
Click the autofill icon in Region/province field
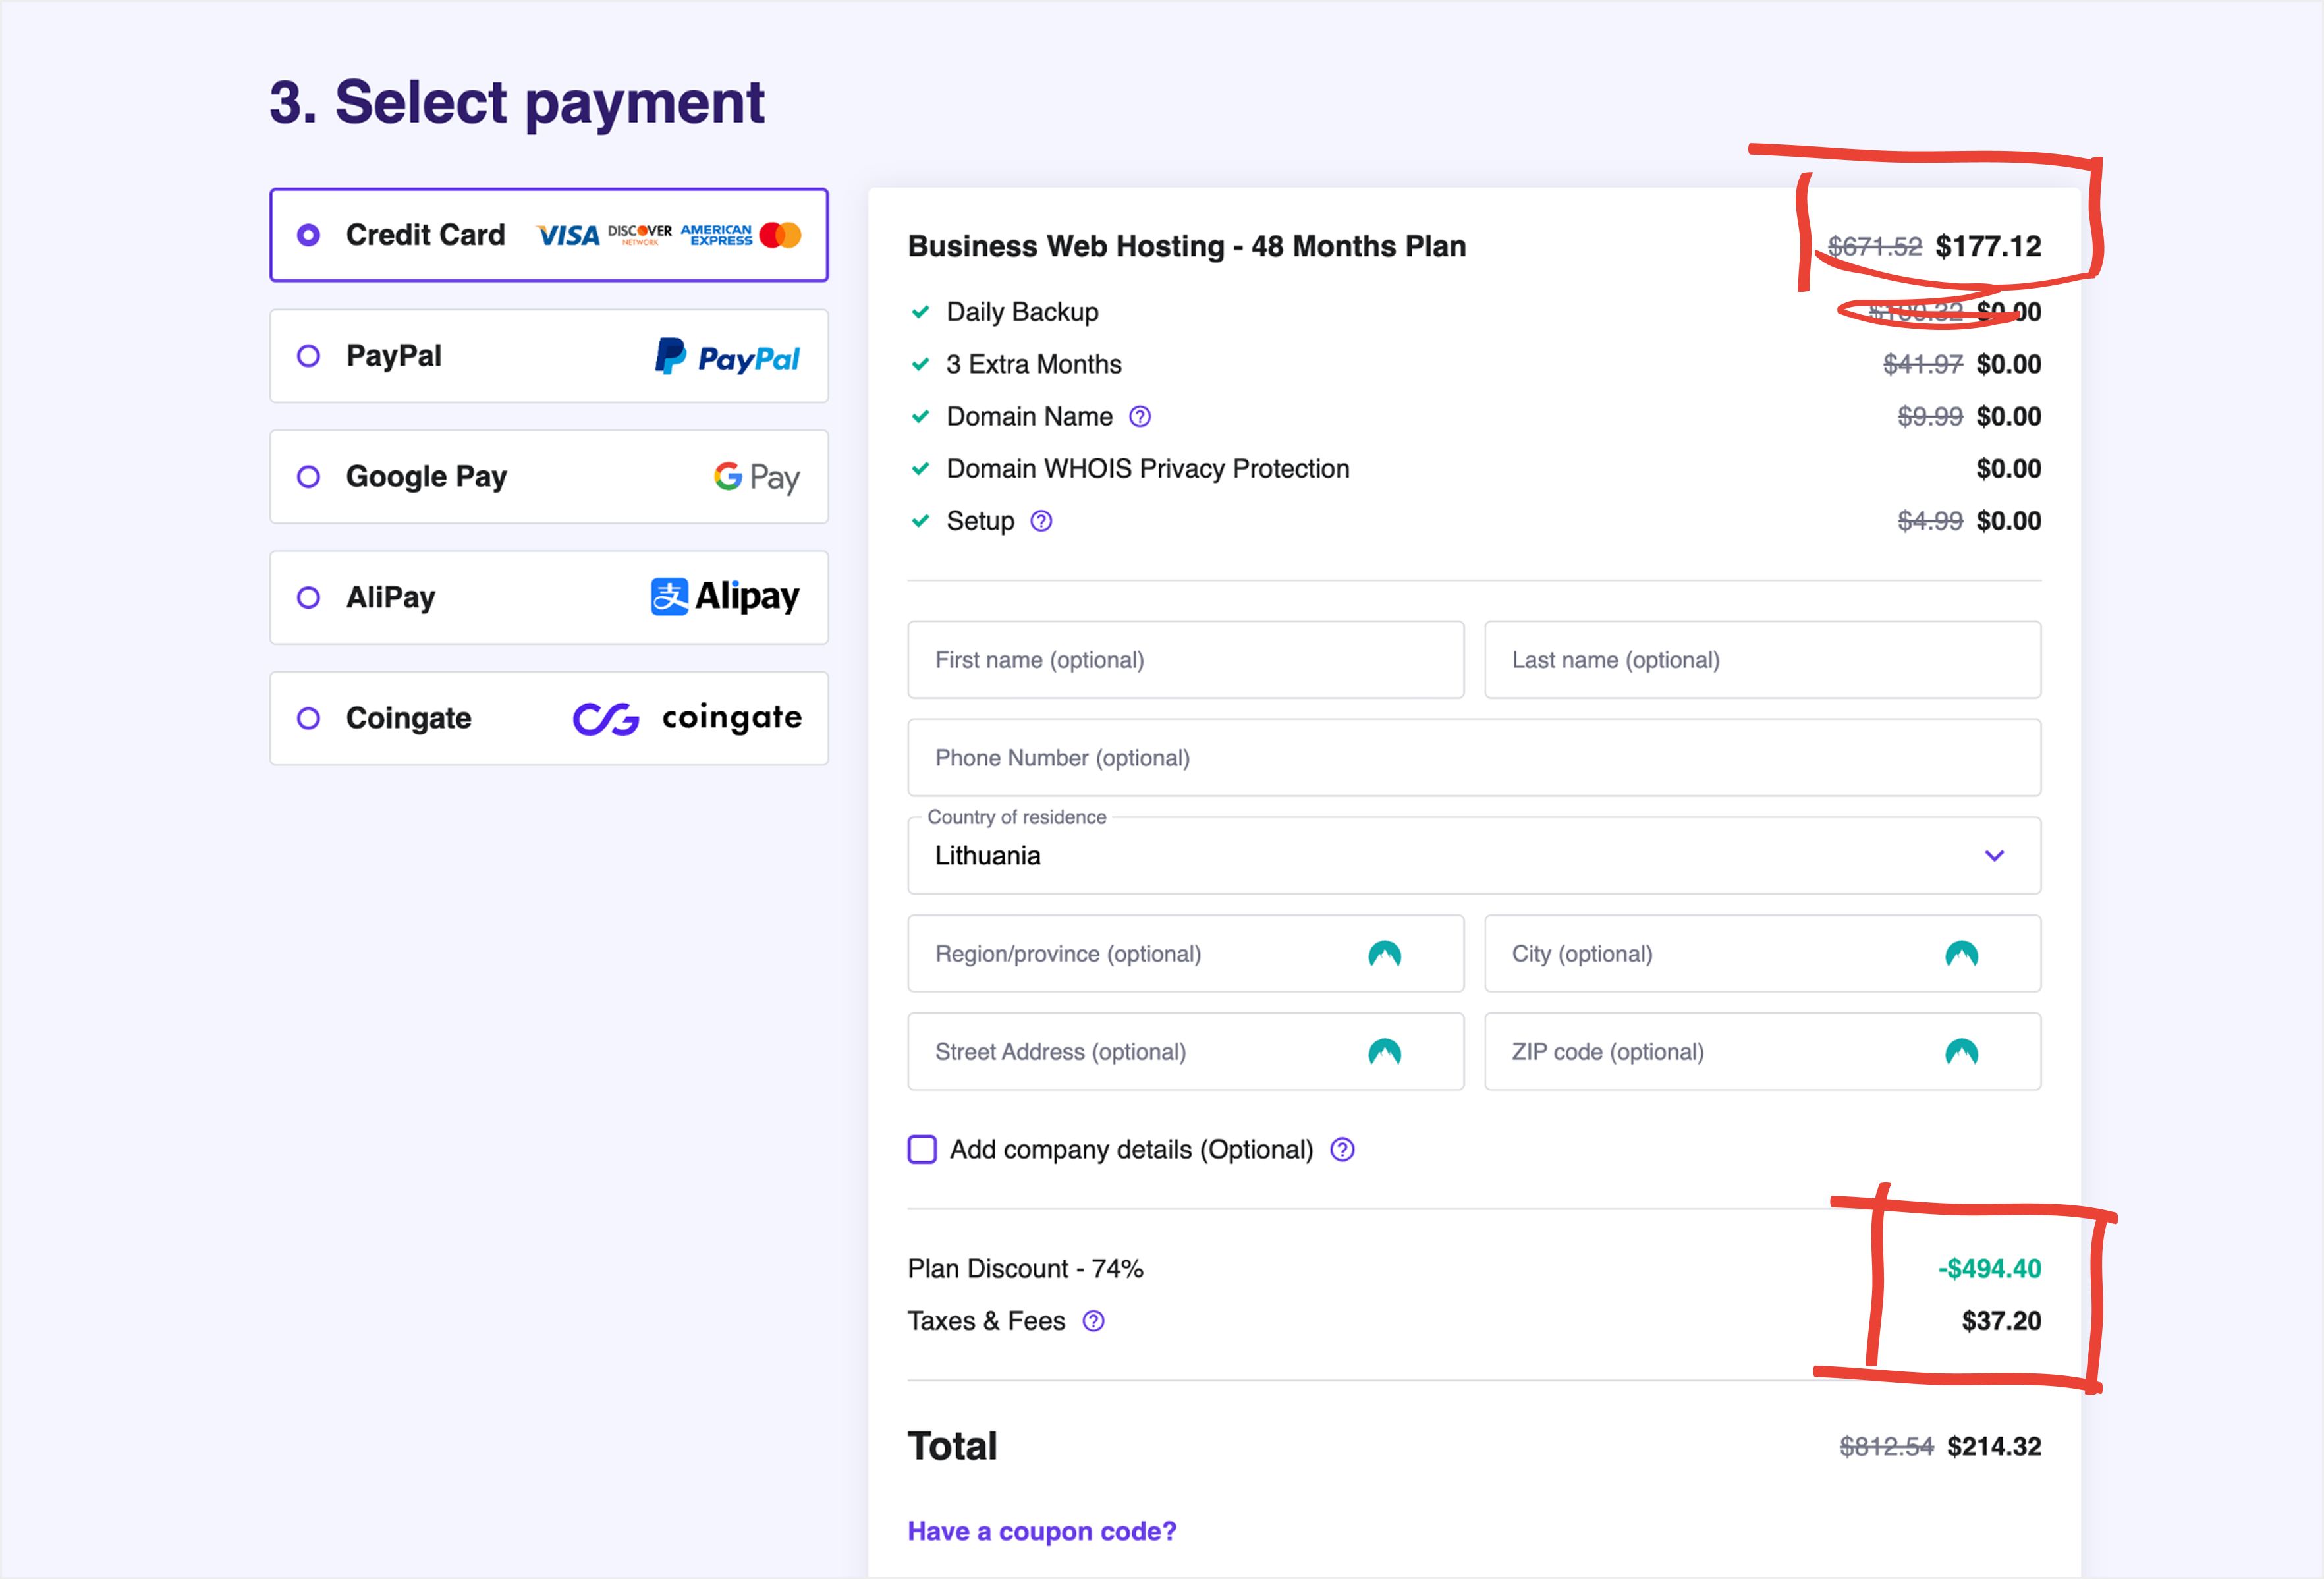click(x=1384, y=954)
